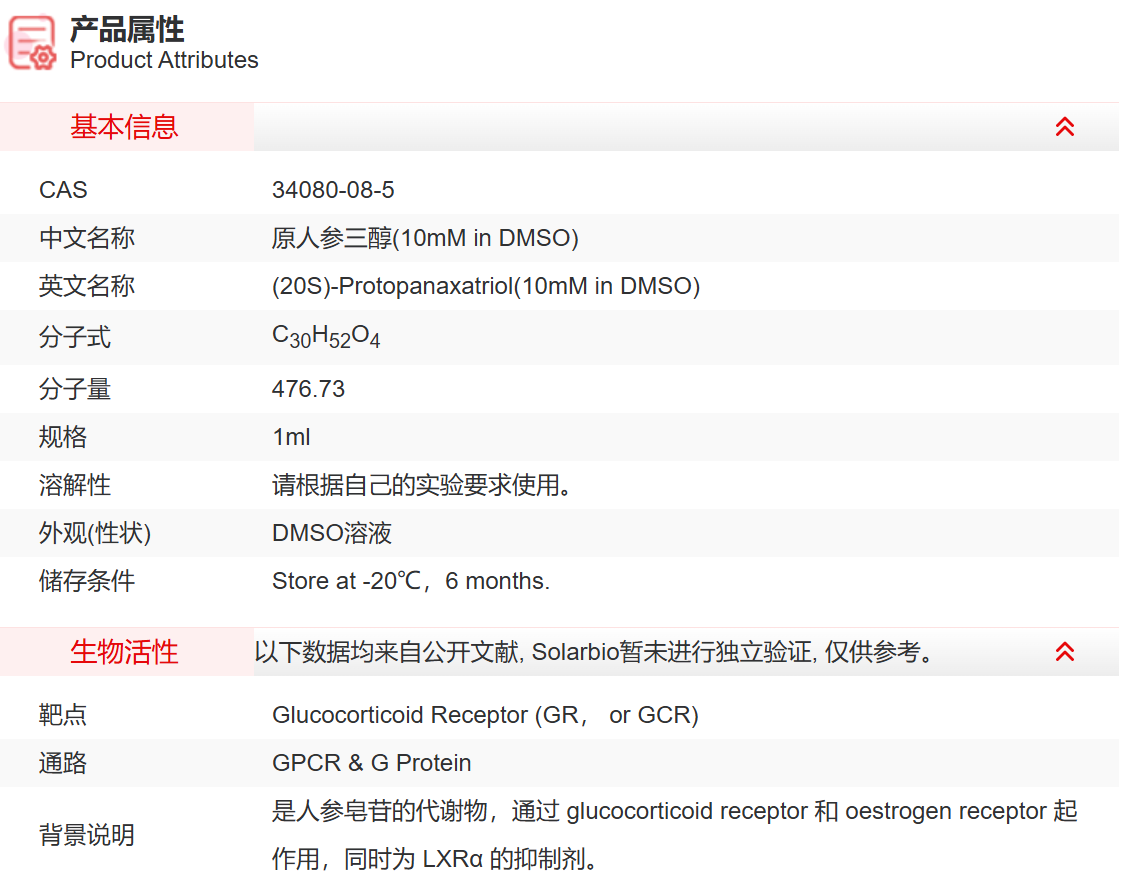
Task: Select the (20S)-Protopanaxatriol English name
Action: [x=485, y=286]
